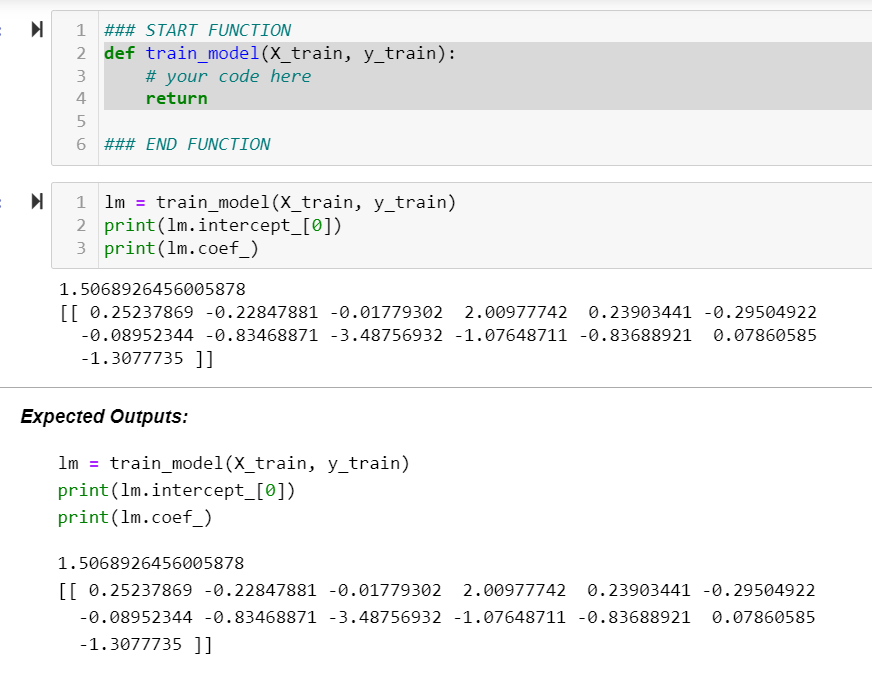
Task: Click empty line 5 in function cell
Action: pos(484,121)
